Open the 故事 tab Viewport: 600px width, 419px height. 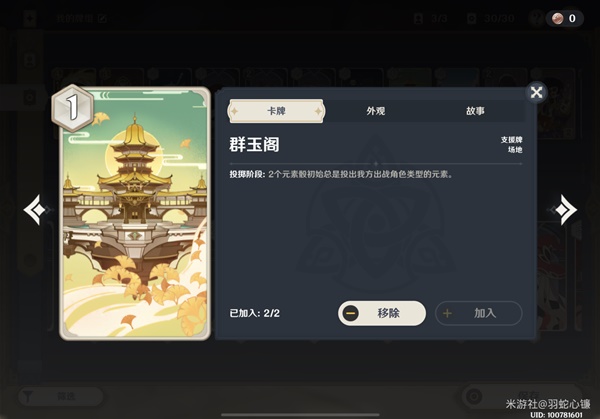[x=475, y=111]
